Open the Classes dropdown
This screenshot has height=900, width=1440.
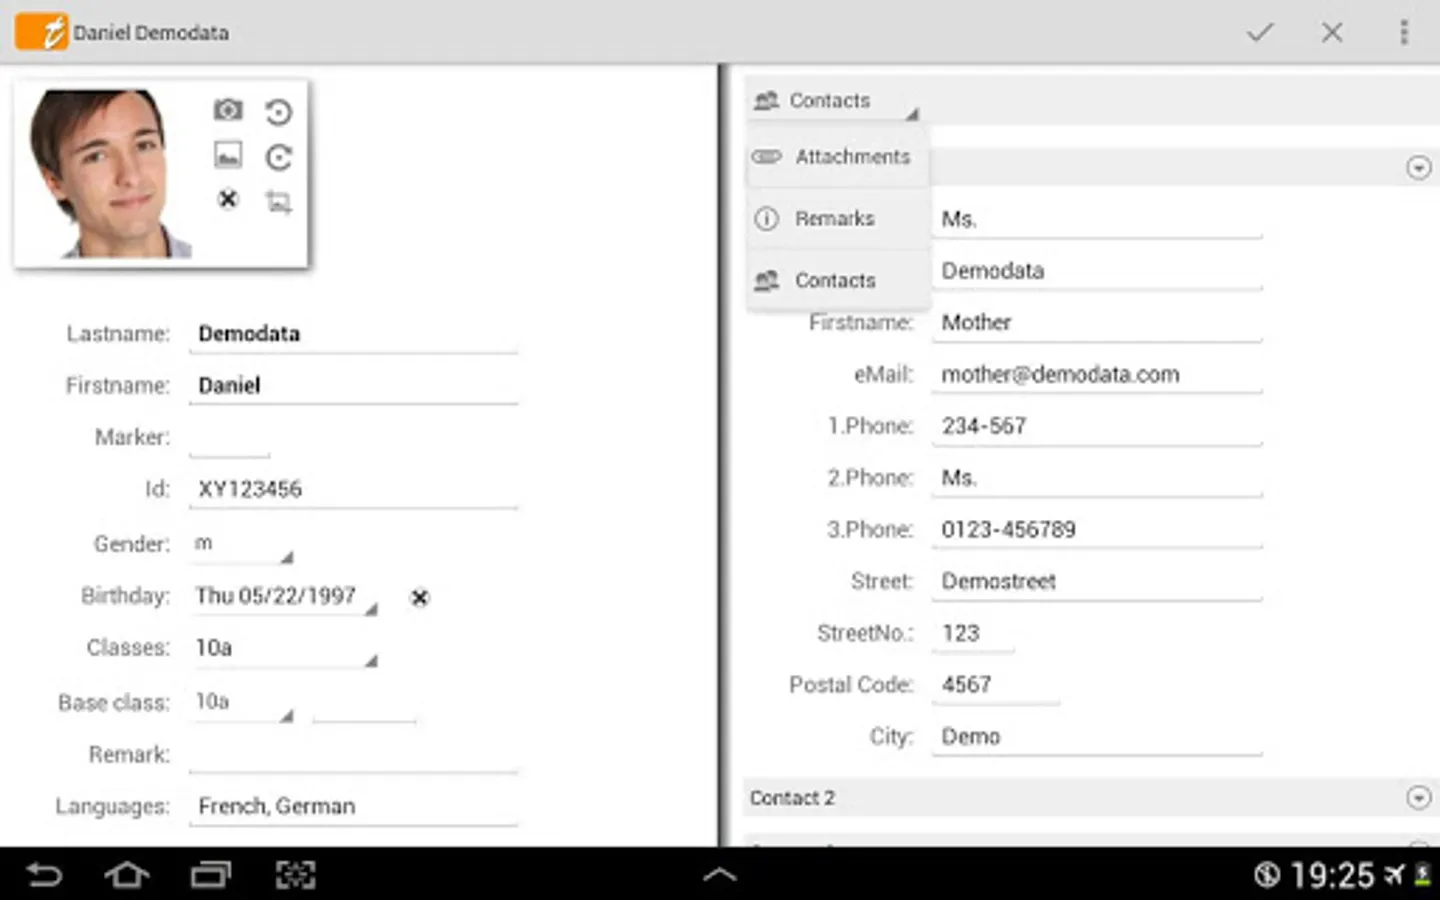pyautogui.click(x=285, y=649)
